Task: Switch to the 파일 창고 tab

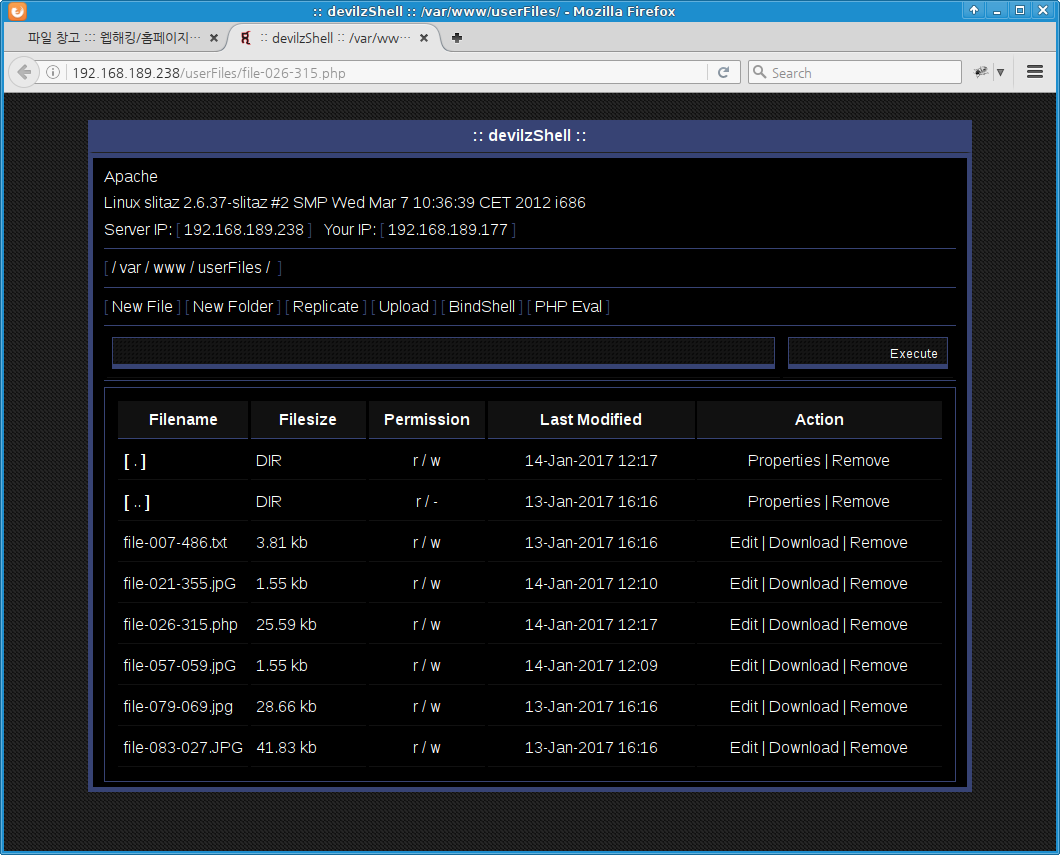Action: (x=114, y=38)
